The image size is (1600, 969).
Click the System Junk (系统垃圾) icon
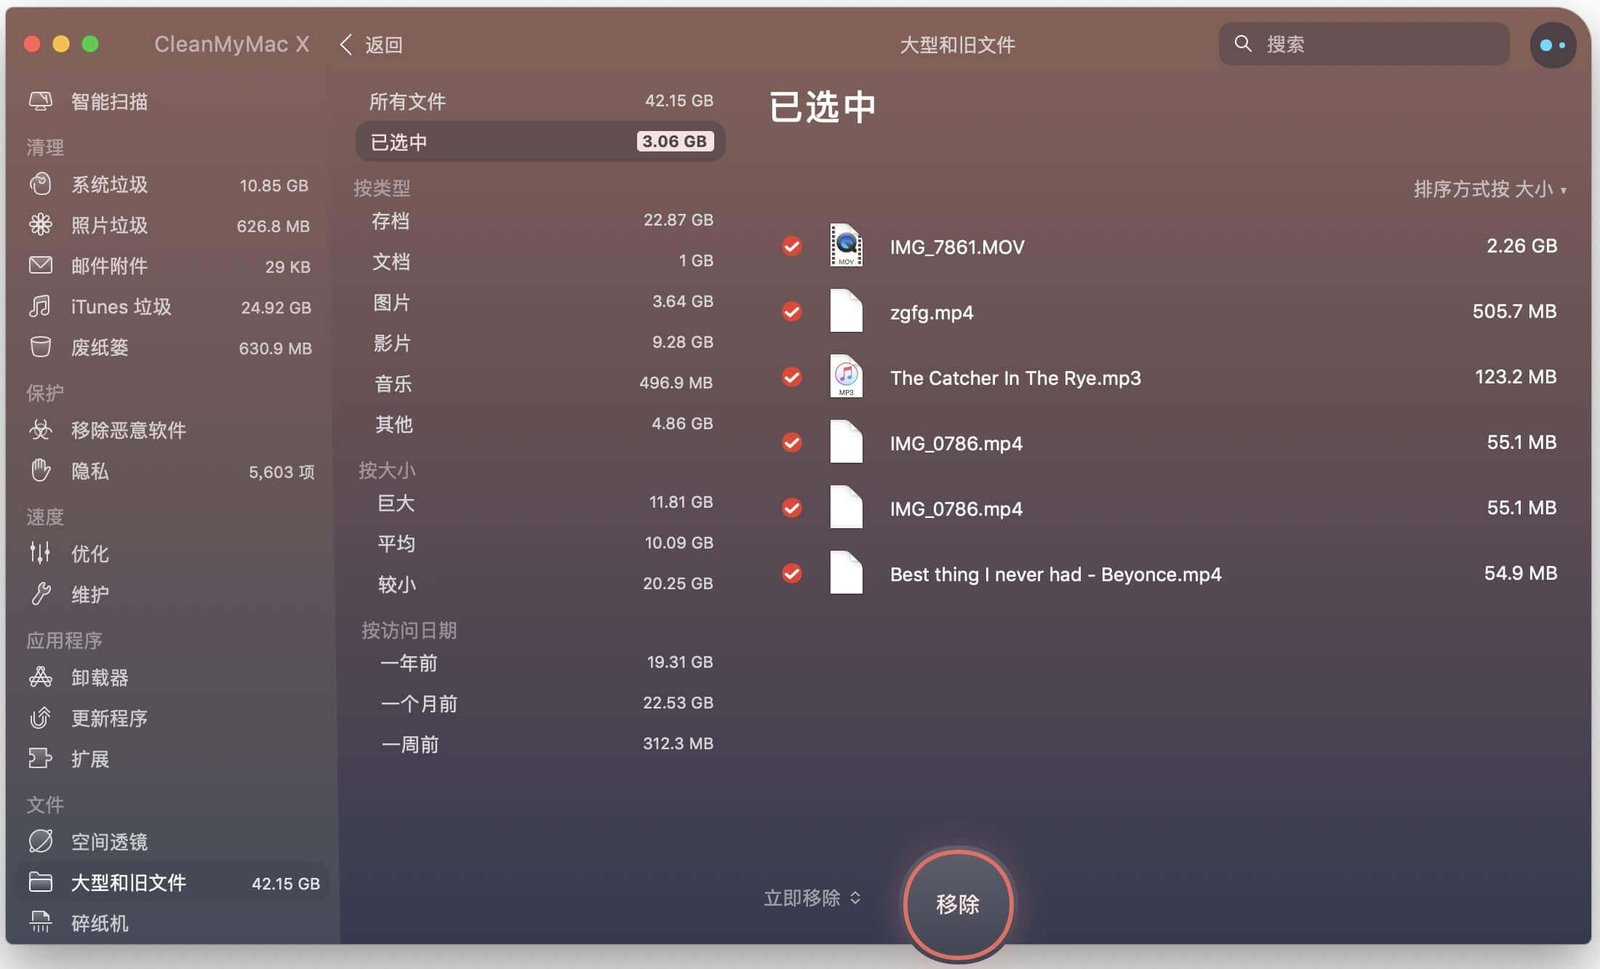41,184
